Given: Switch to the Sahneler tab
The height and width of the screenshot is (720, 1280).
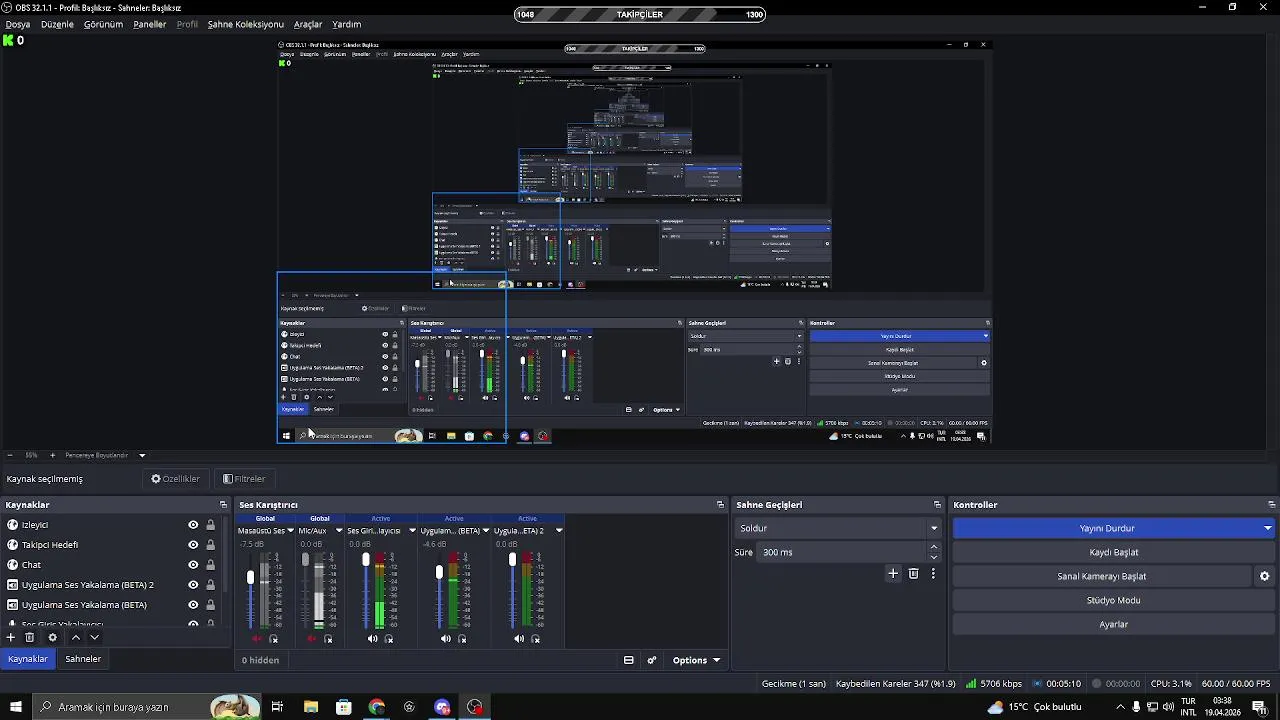Looking at the screenshot, I should point(83,659).
